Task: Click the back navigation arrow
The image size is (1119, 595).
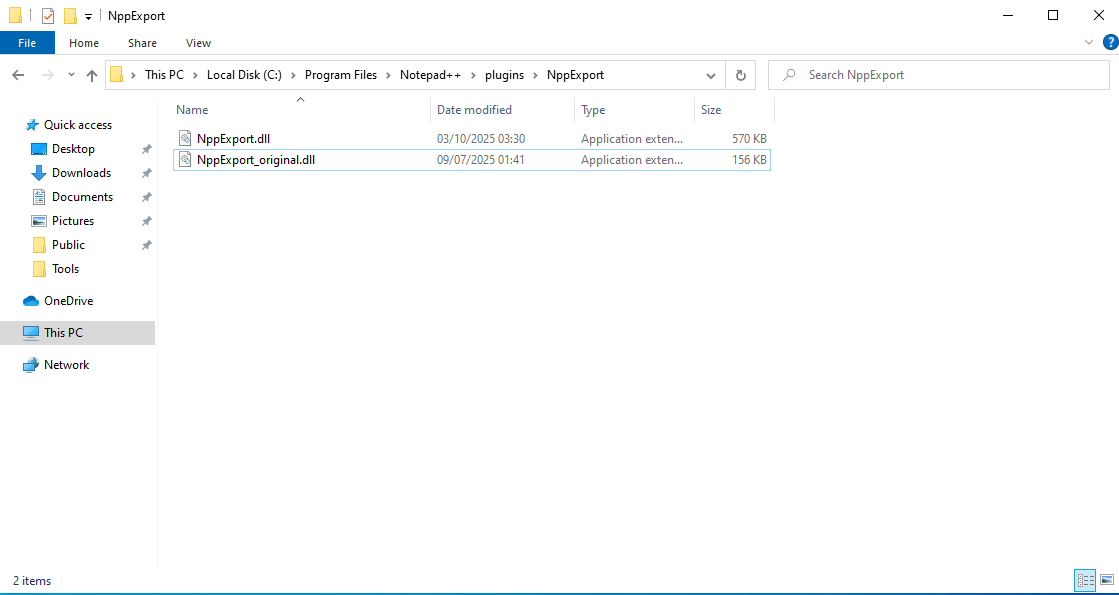Action: (x=18, y=74)
